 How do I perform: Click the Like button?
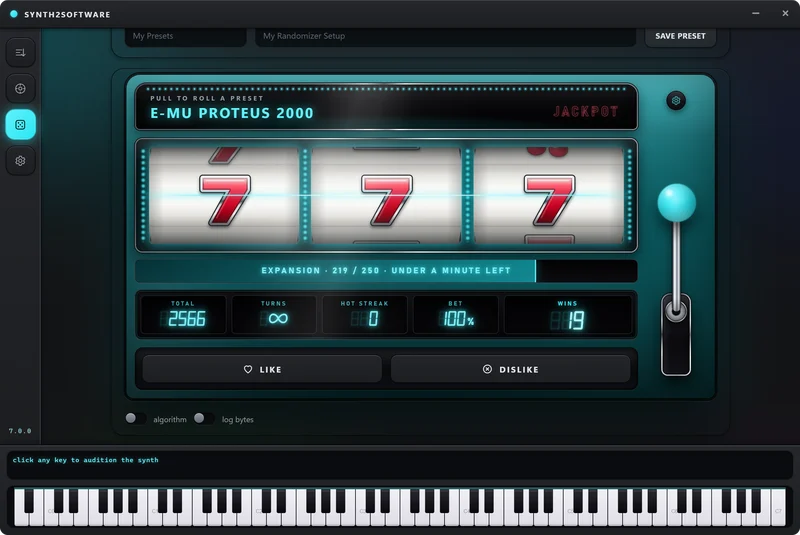(262, 369)
